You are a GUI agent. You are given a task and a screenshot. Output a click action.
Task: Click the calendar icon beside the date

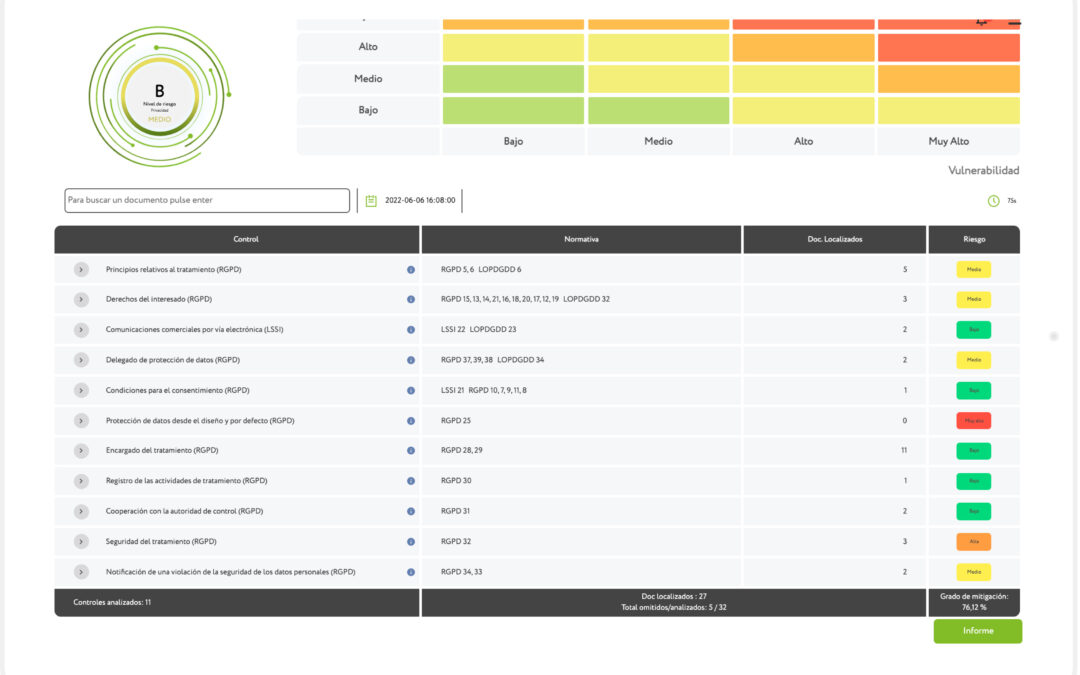coord(371,200)
